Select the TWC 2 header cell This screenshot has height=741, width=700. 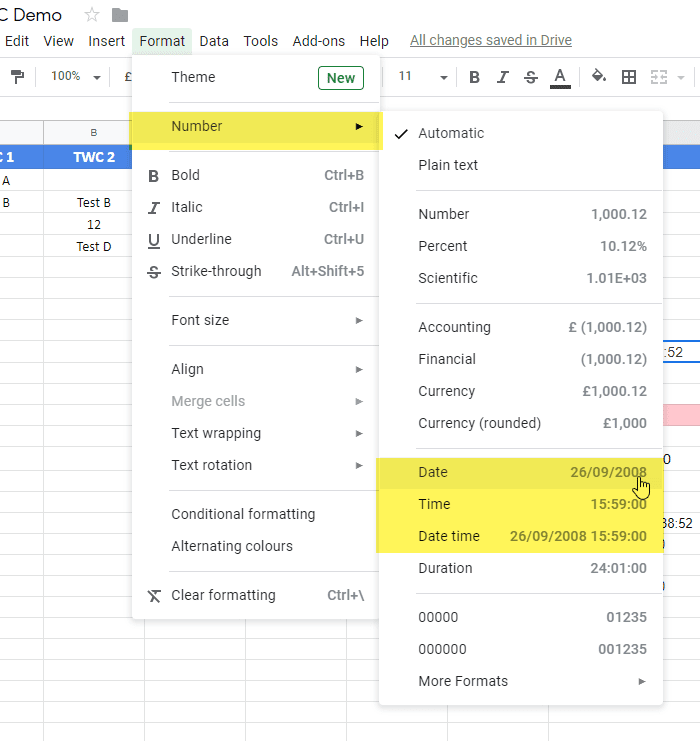pyautogui.click(x=94, y=157)
